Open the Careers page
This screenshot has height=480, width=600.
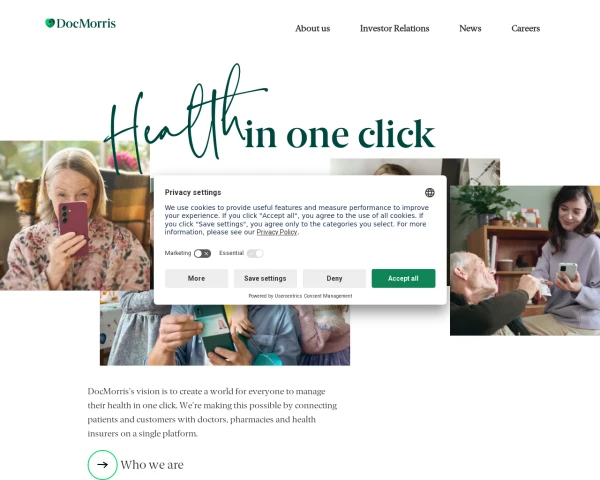tap(525, 28)
